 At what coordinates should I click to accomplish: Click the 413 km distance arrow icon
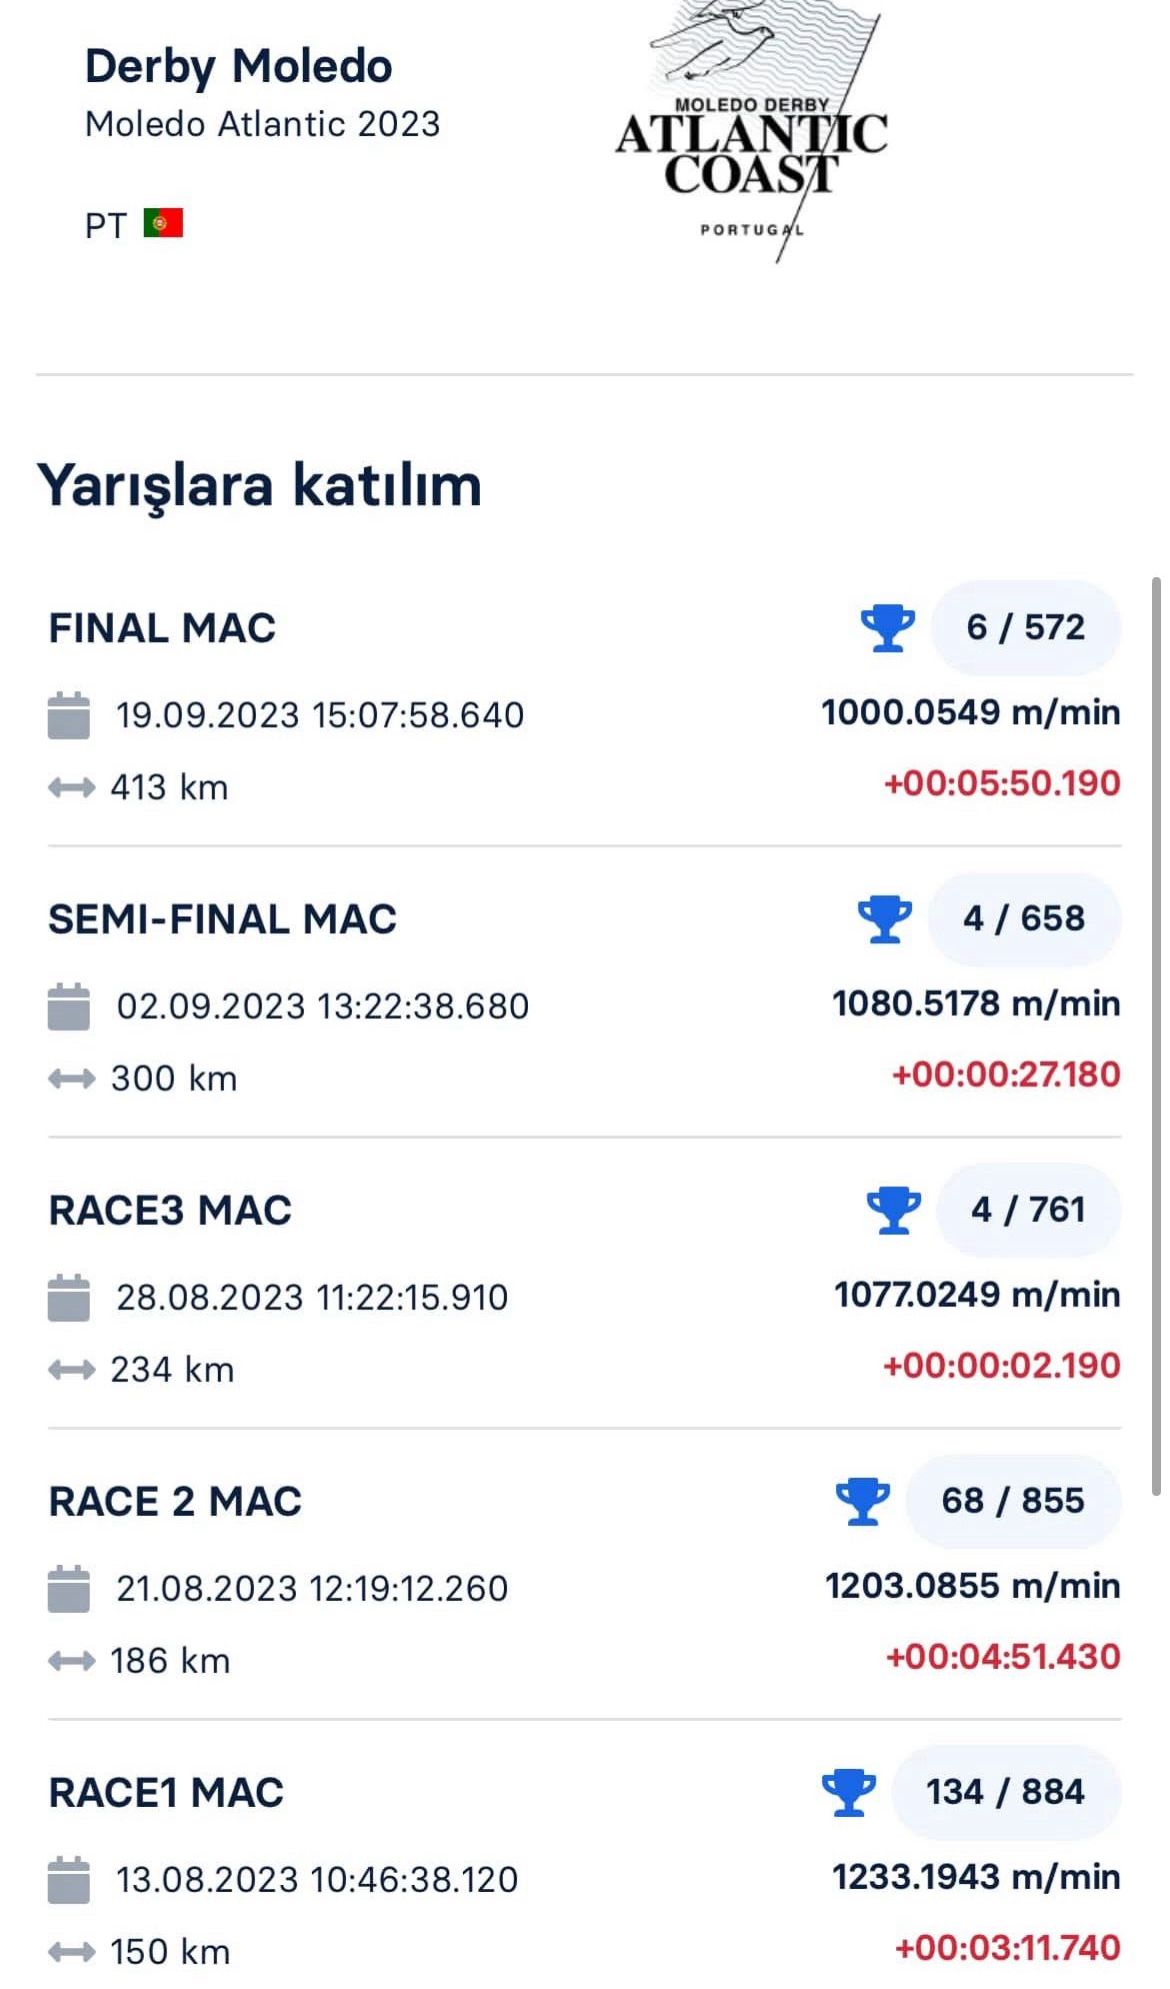coord(71,788)
